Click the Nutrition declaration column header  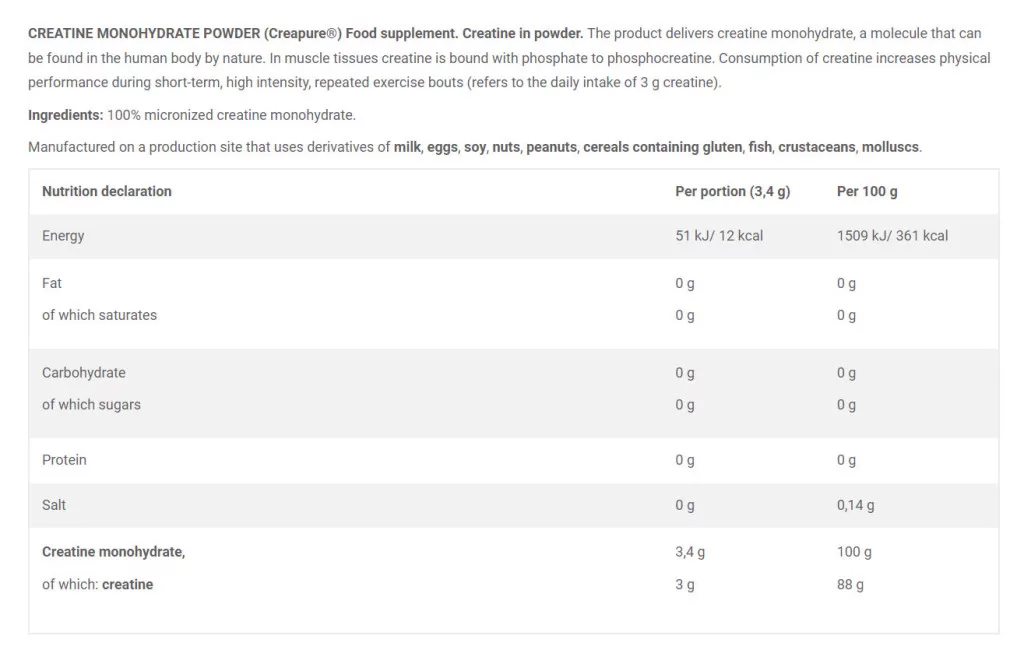coord(107,191)
